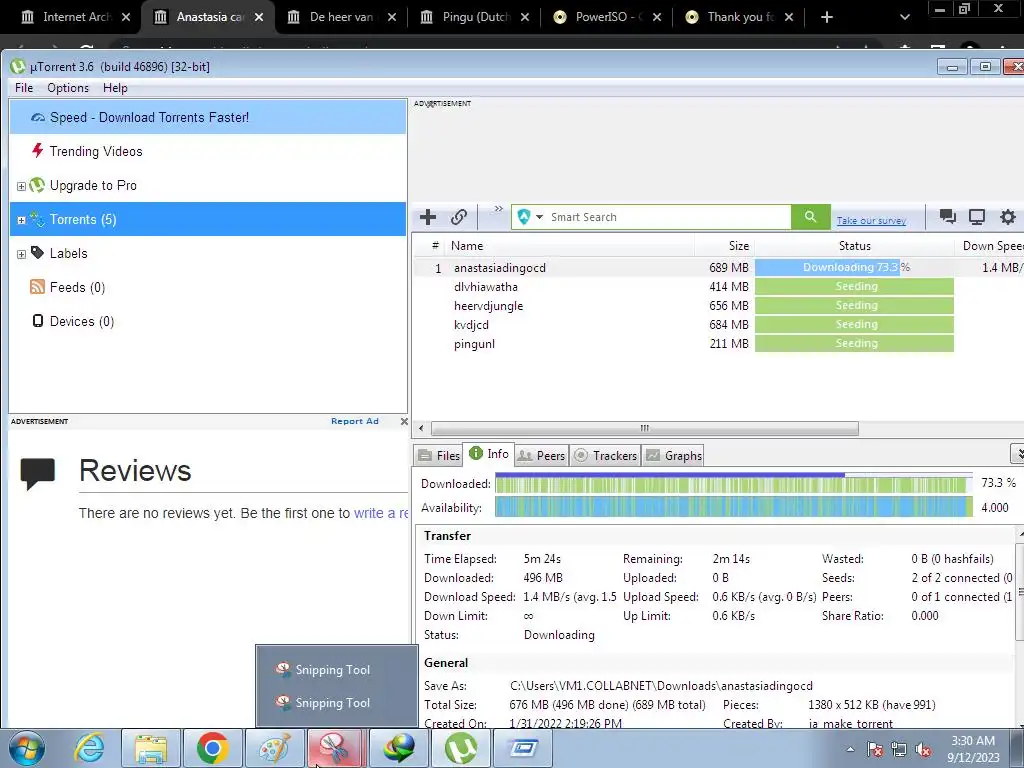1024x768 pixels.
Task: Open the Options menu
Action: tap(68, 88)
